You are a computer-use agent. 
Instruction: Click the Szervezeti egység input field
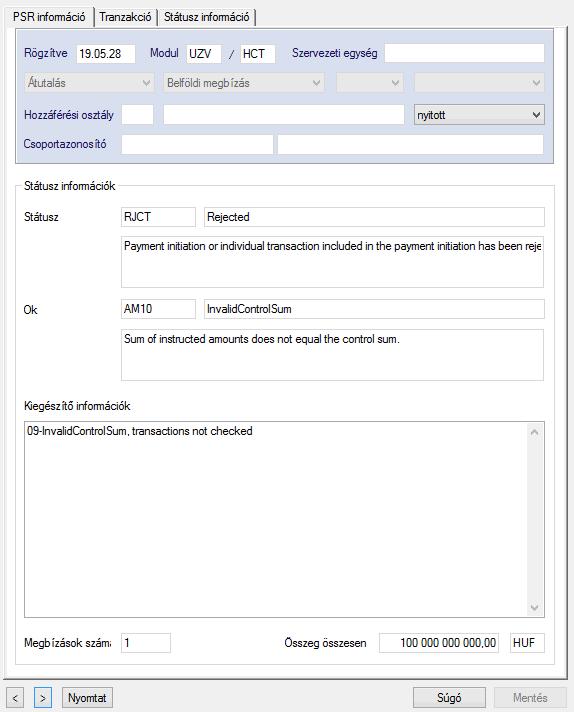pyautogui.click(x=464, y=53)
